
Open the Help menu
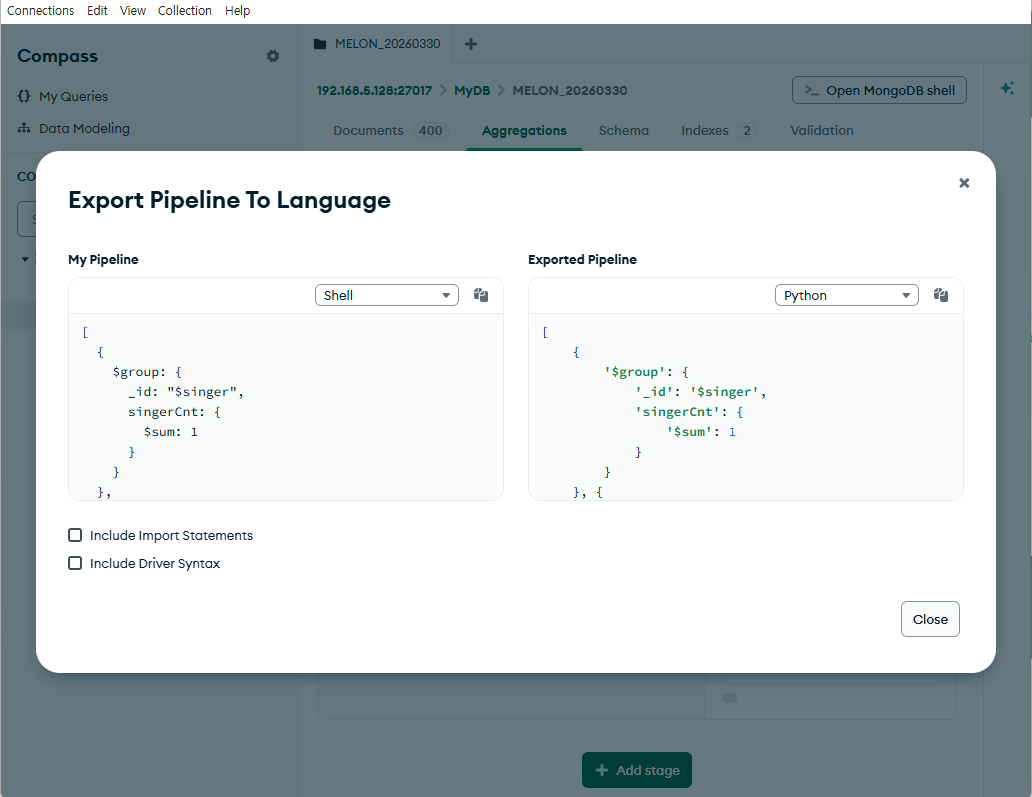coord(237,11)
